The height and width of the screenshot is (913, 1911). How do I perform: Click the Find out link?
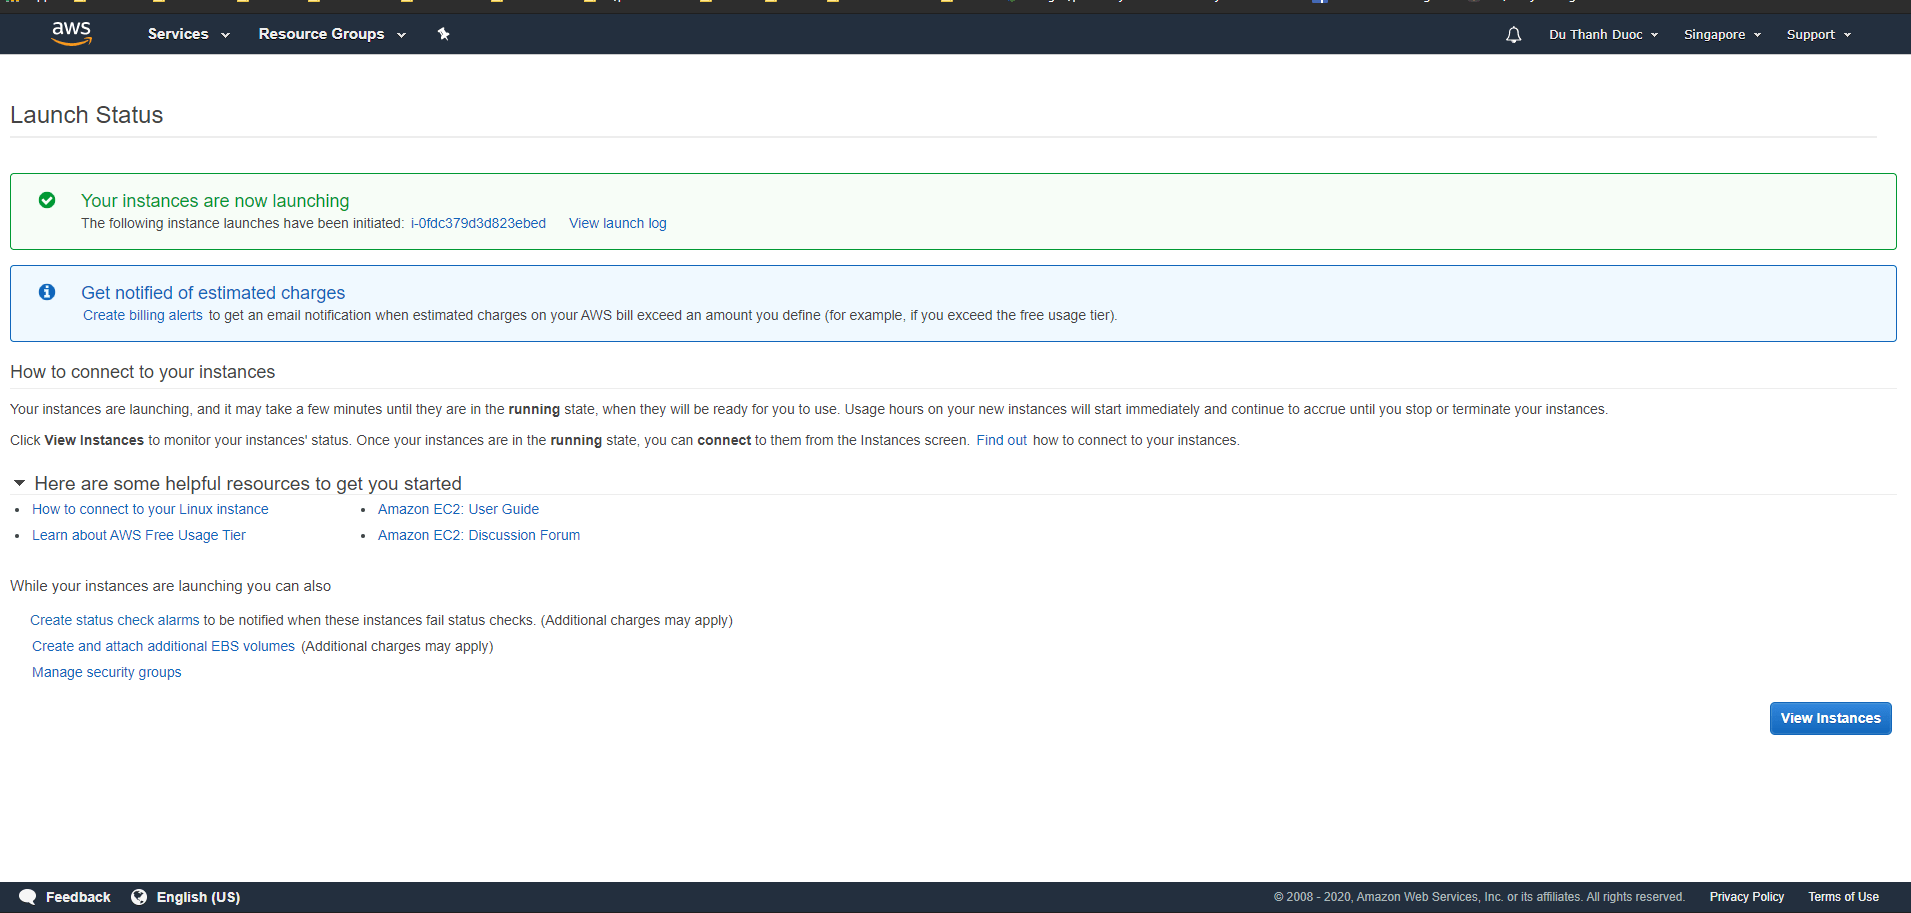coord(1002,440)
